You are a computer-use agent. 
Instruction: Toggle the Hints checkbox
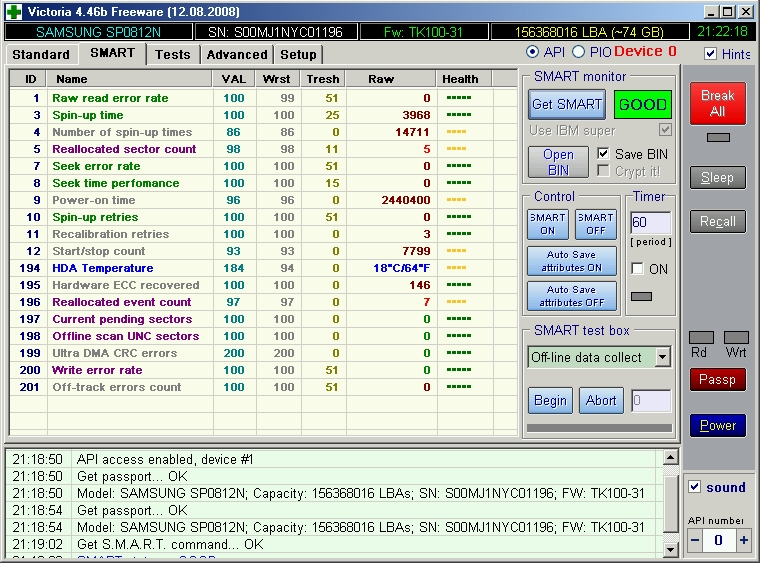tap(711, 54)
